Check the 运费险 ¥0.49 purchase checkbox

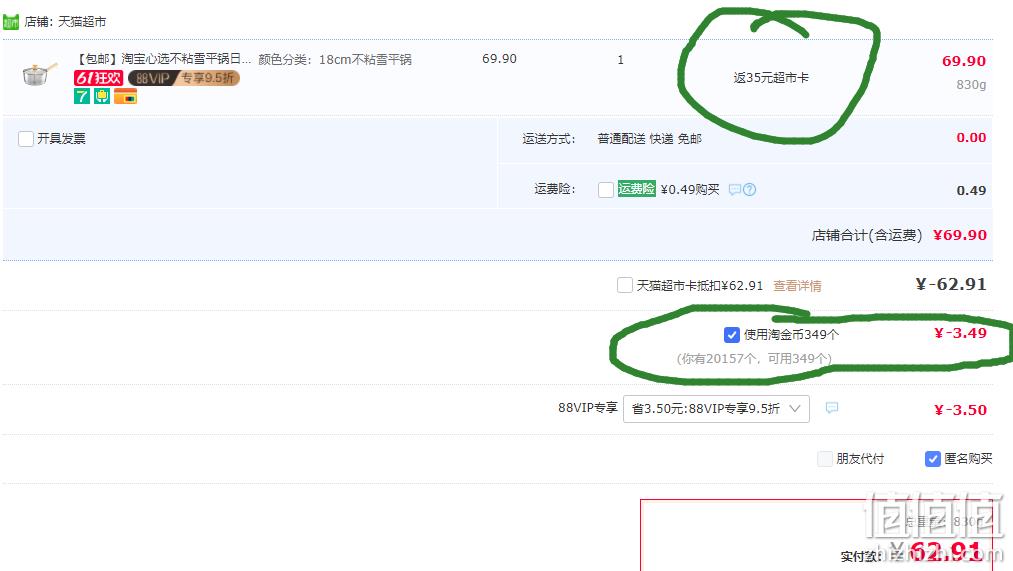click(x=606, y=190)
